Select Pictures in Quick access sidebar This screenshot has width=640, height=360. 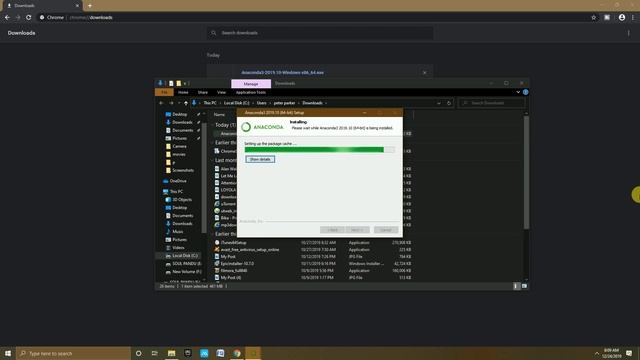click(x=179, y=138)
